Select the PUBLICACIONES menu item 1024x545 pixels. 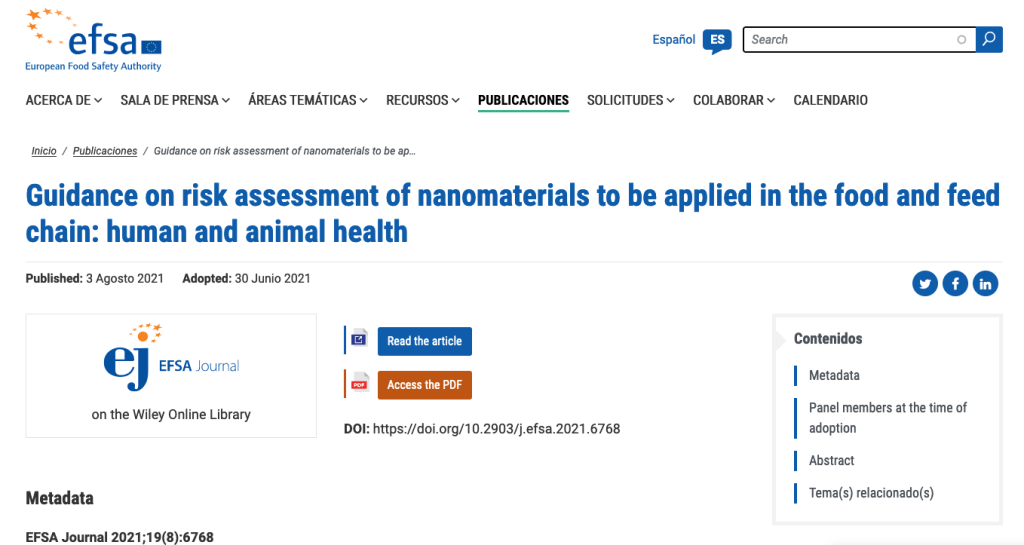pos(523,100)
